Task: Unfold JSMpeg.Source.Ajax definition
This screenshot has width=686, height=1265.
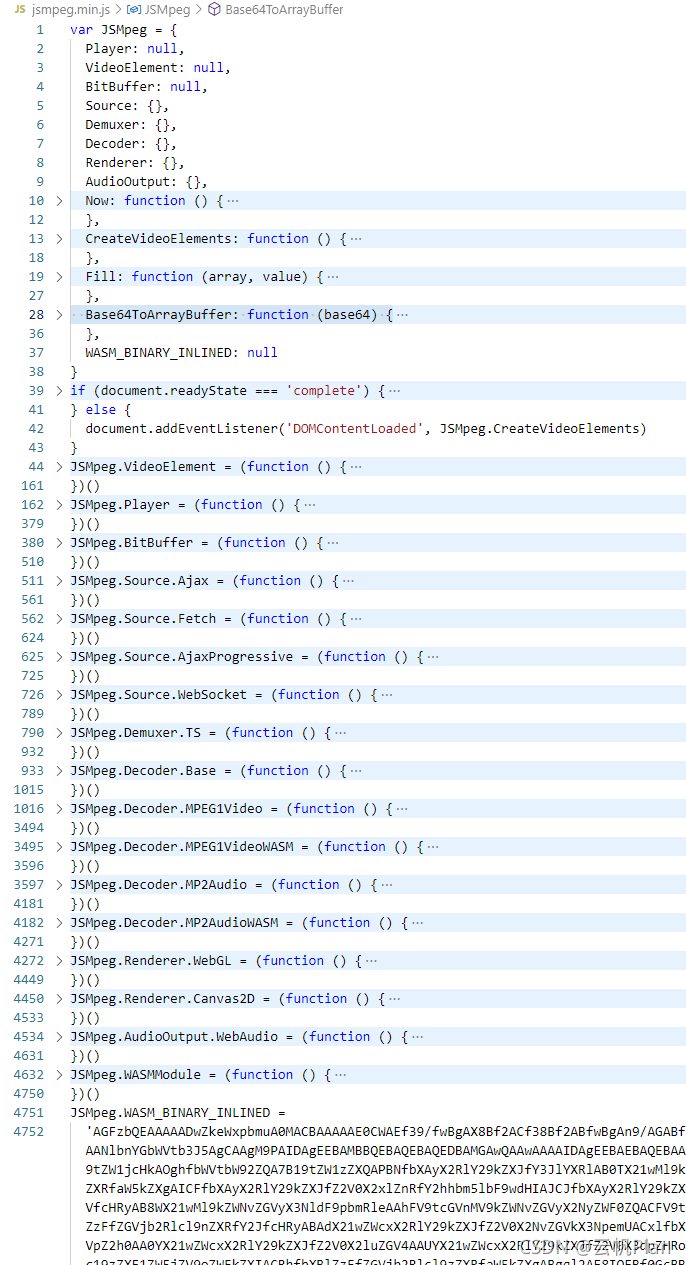Action: click(59, 581)
